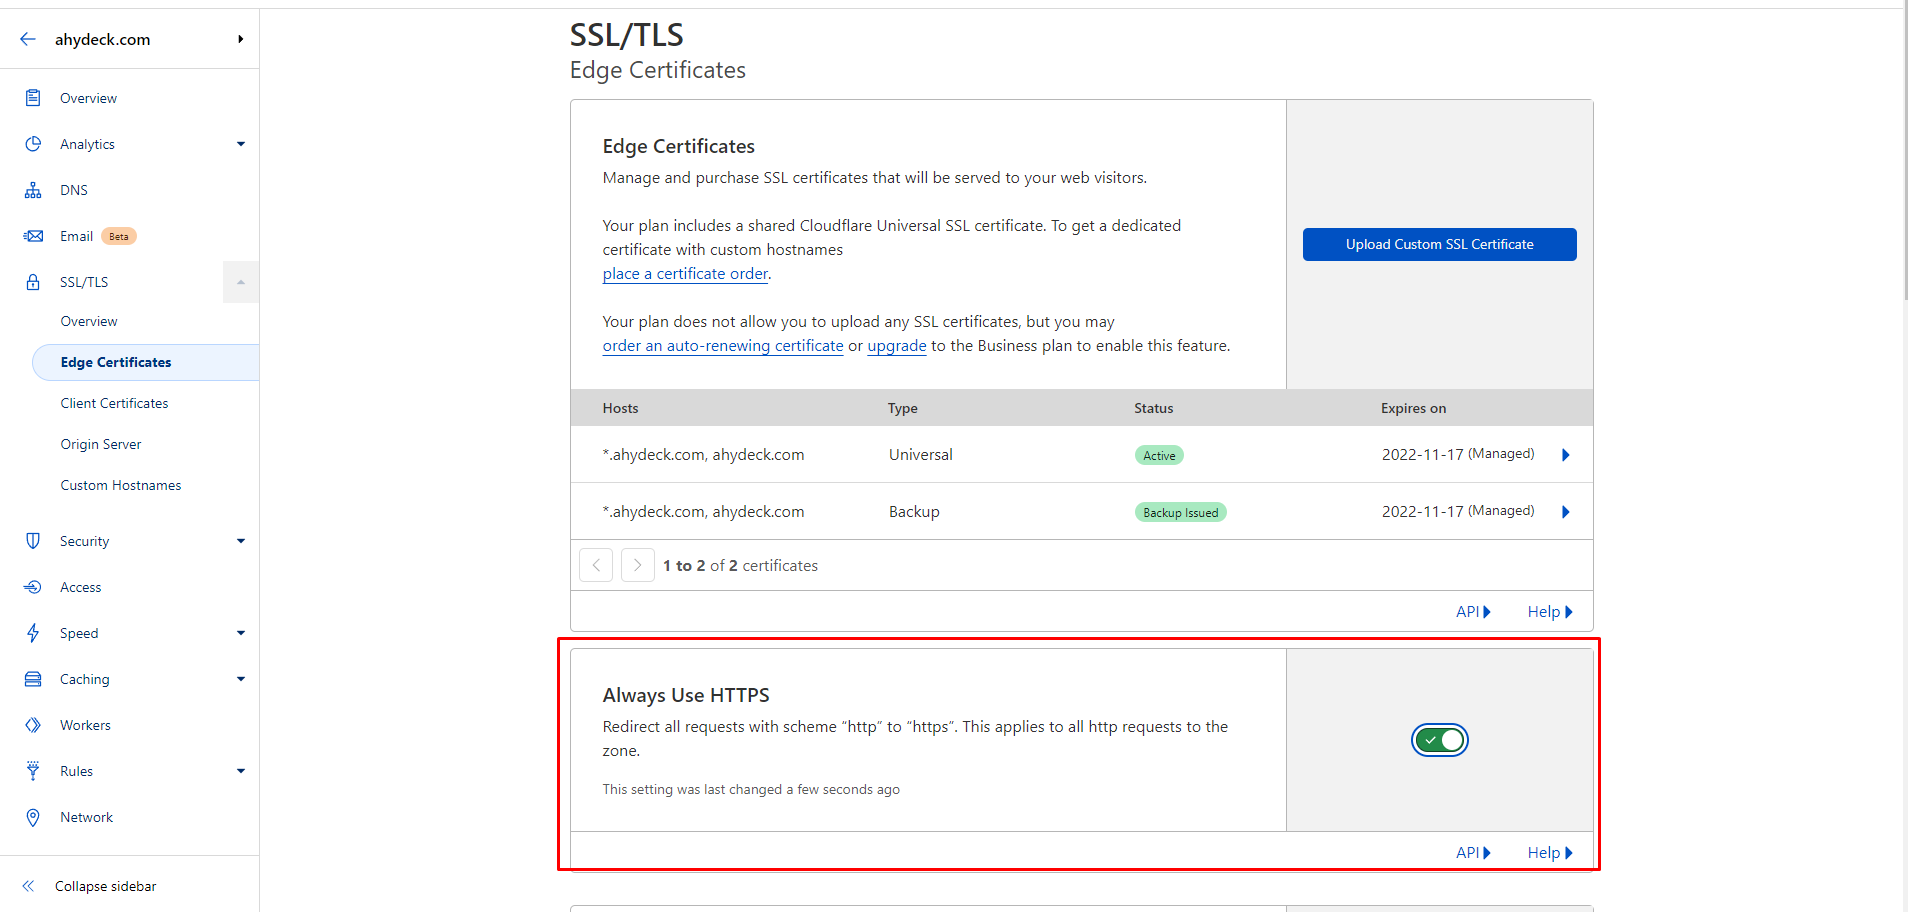The width and height of the screenshot is (1908, 912).
Task: Disable the Always Use HTTPS toggle
Action: click(1439, 740)
